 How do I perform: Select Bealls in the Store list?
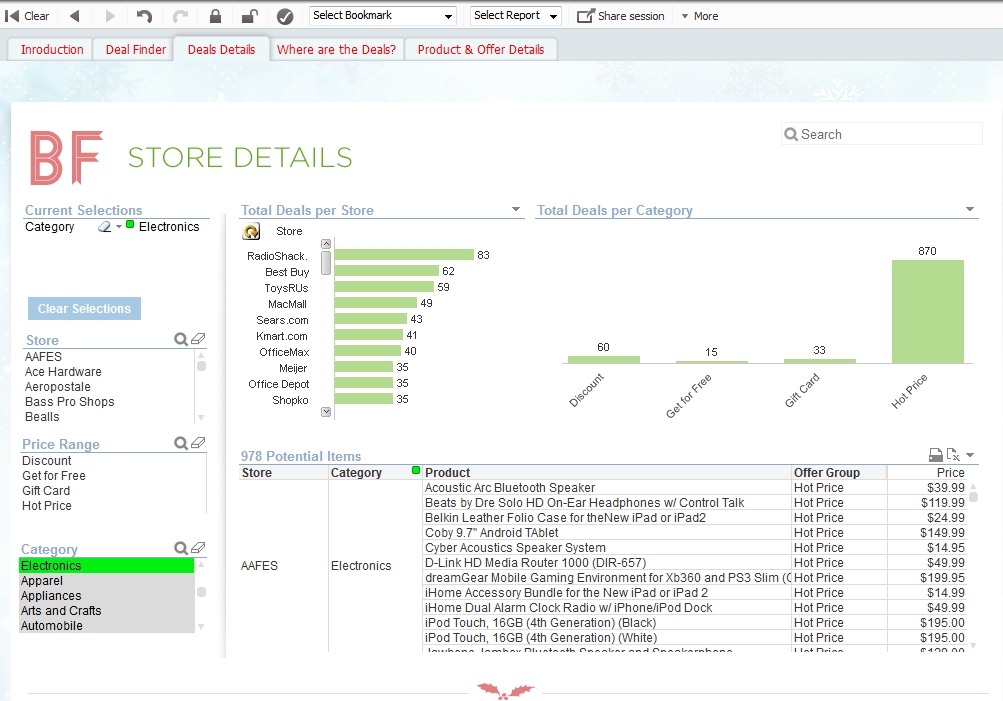pos(107,417)
